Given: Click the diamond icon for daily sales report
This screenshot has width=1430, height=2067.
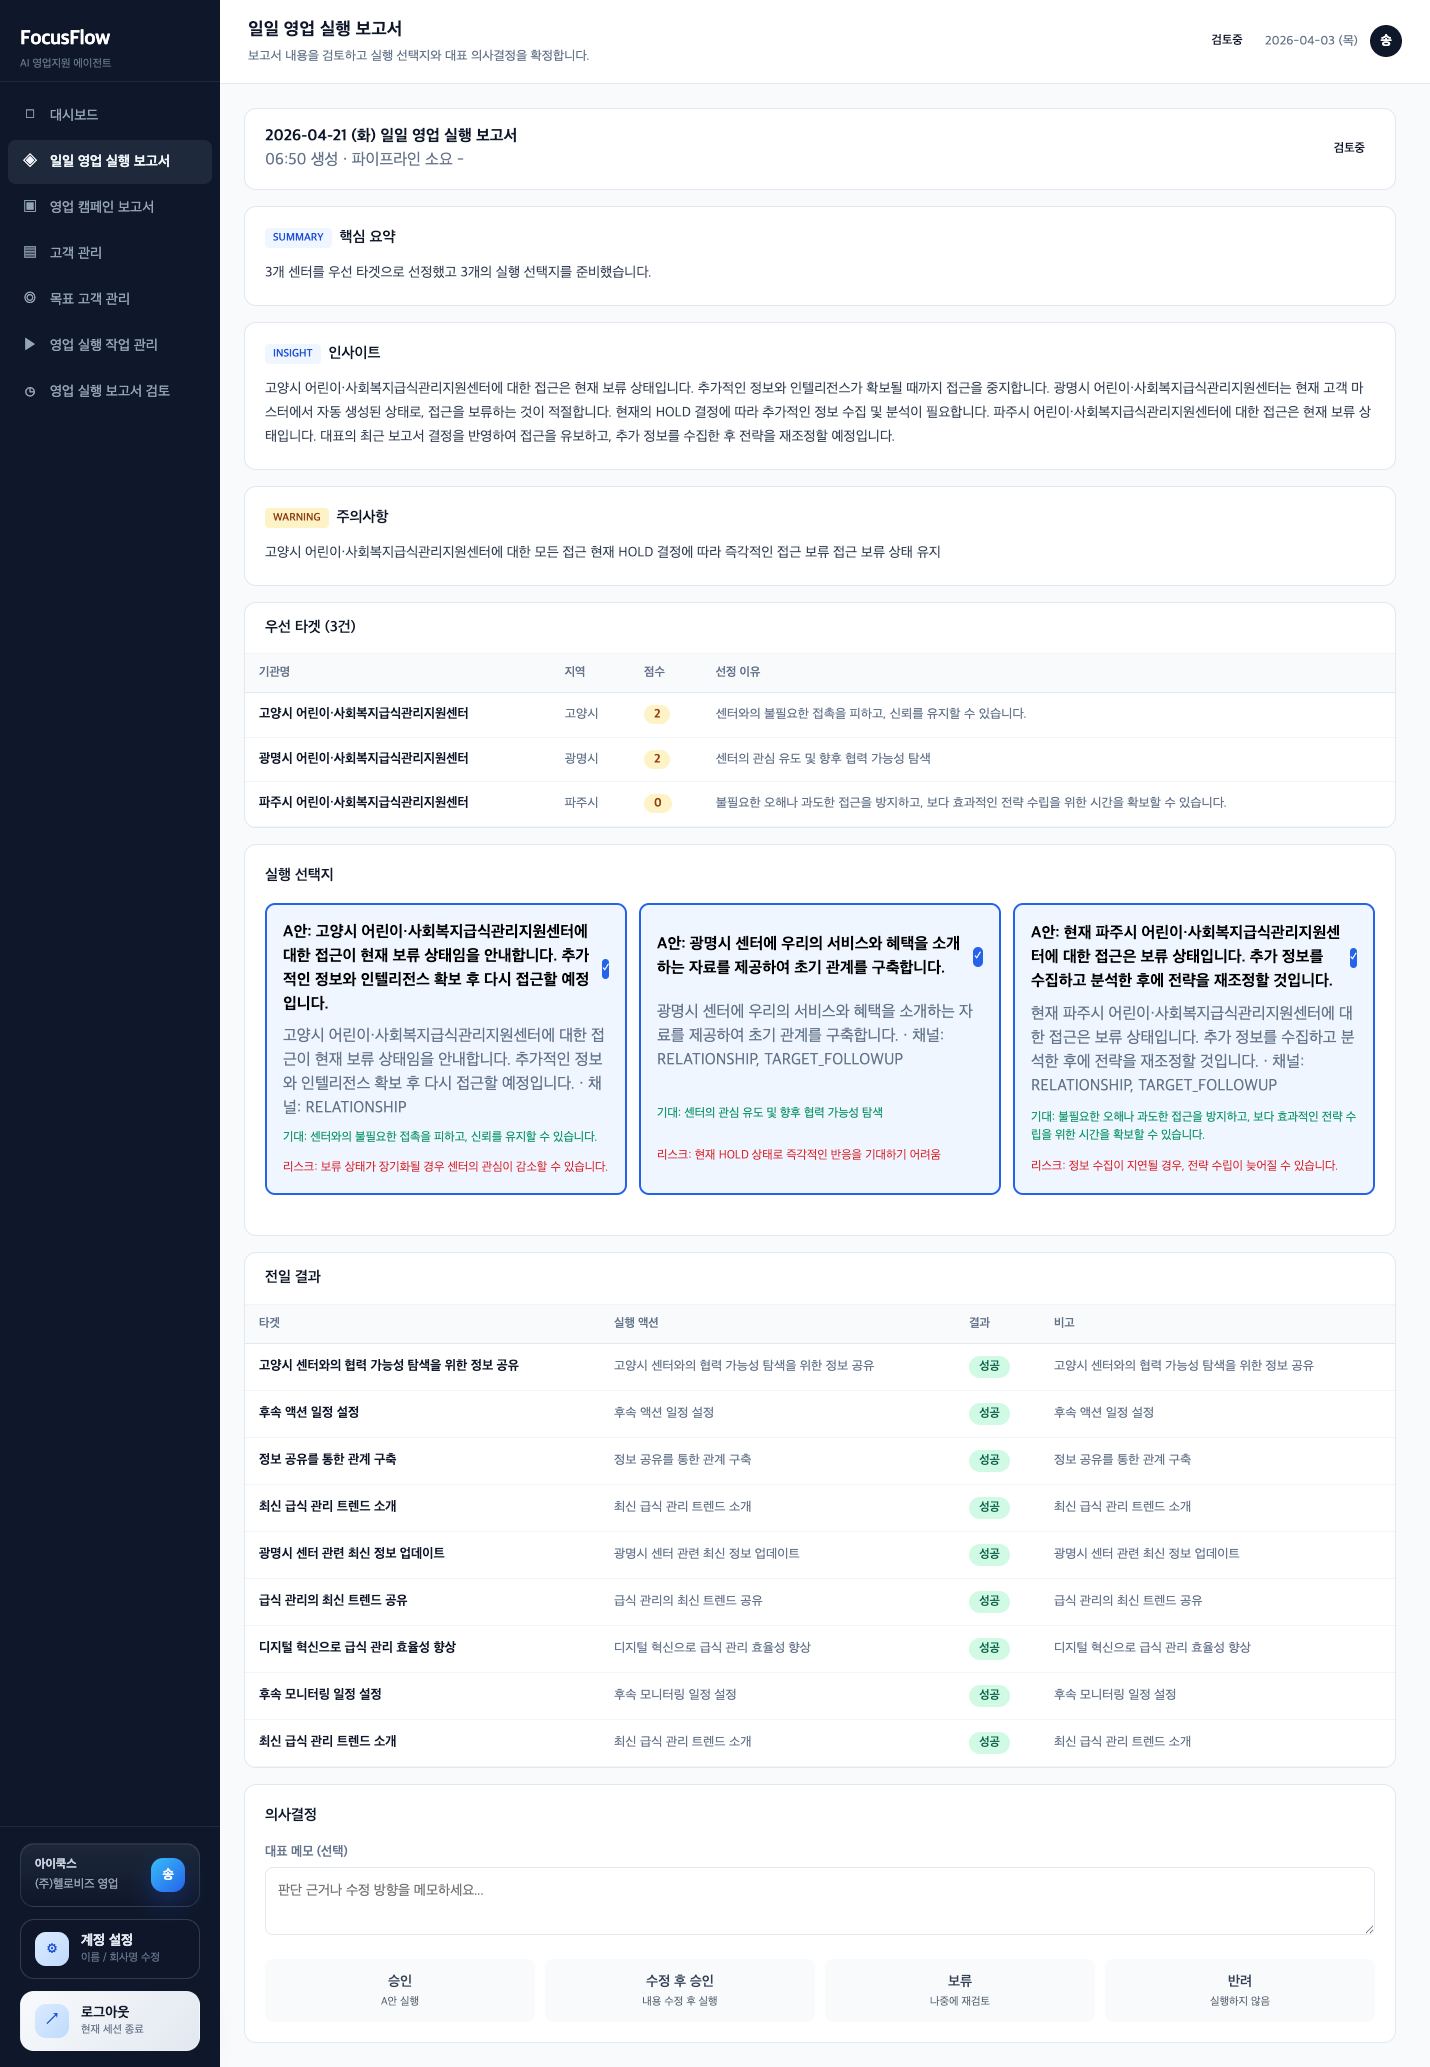Looking at the screenshot, I should click(x=30, y=160).
